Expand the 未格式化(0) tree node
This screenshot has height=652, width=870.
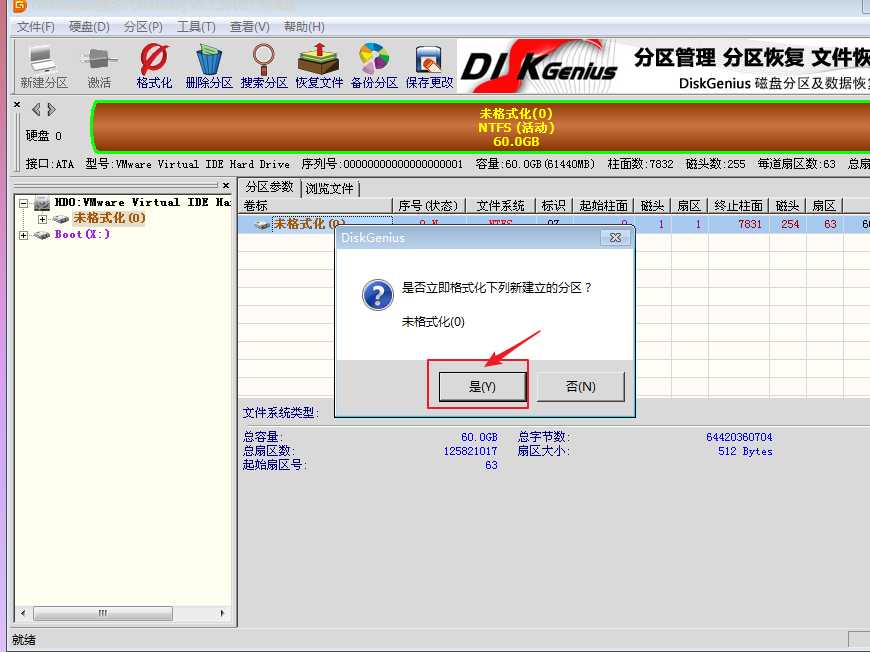(x=43, y=219)
